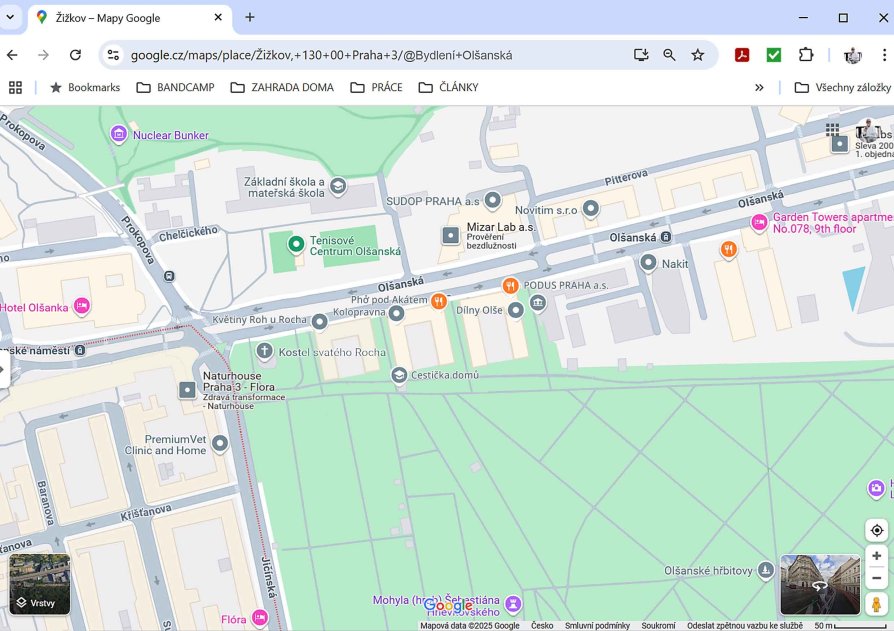Reload the current page

[75, 55]
